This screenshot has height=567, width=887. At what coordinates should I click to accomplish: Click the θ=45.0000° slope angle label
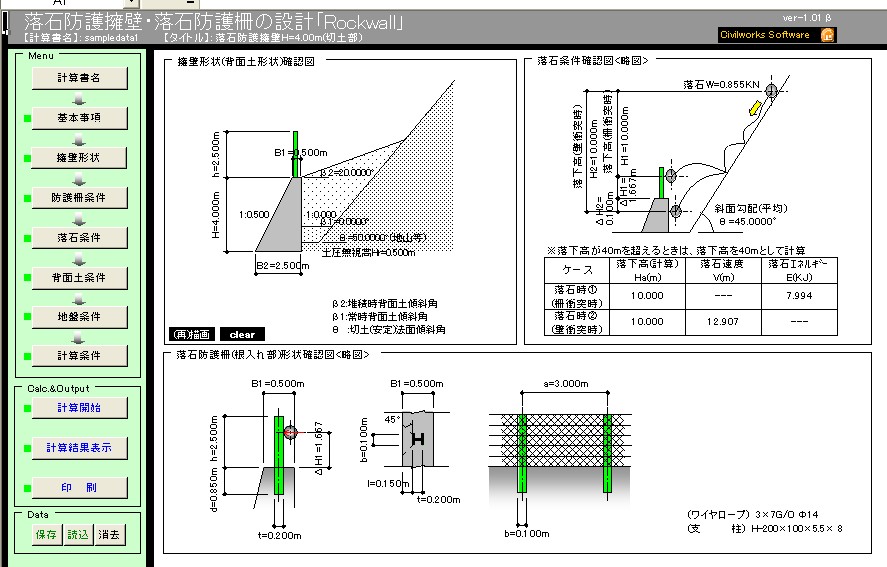pyautogui.click(x=748, y=221)
